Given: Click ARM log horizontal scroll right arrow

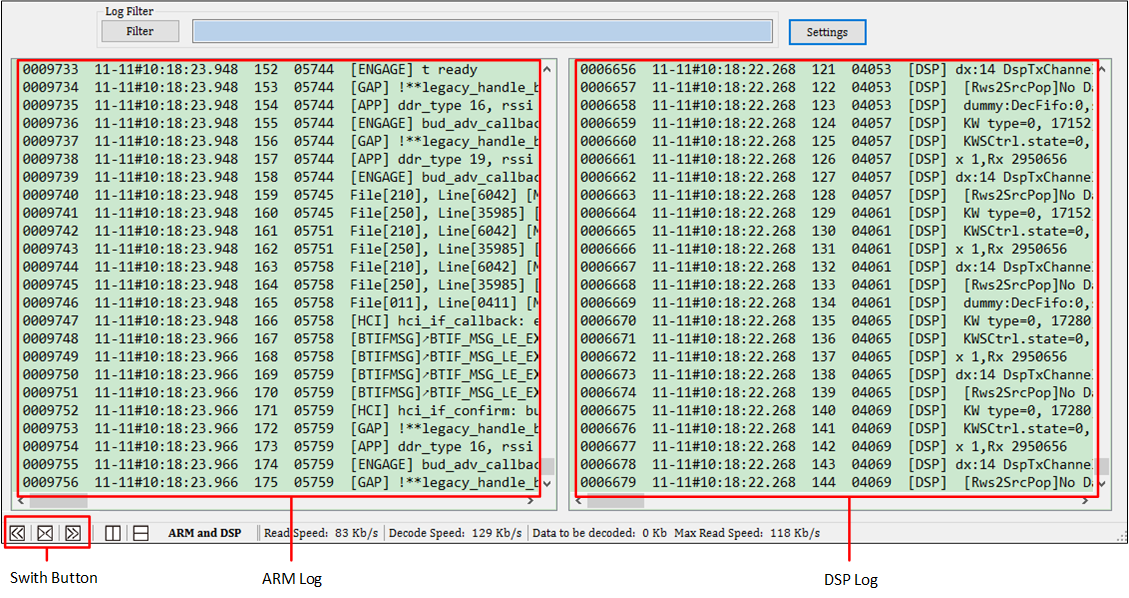Looking at the screenshot, I should click(530, 501).
